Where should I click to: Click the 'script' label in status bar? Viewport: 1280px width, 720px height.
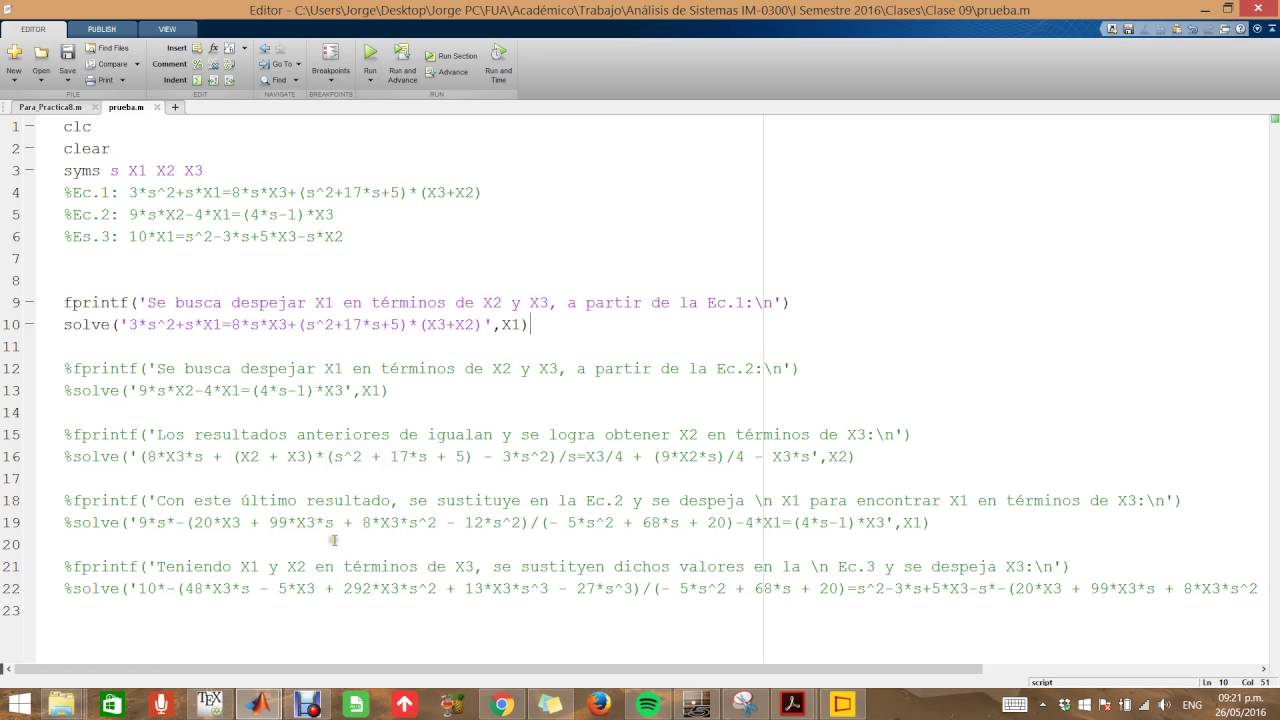click(x=1042, y=682)
